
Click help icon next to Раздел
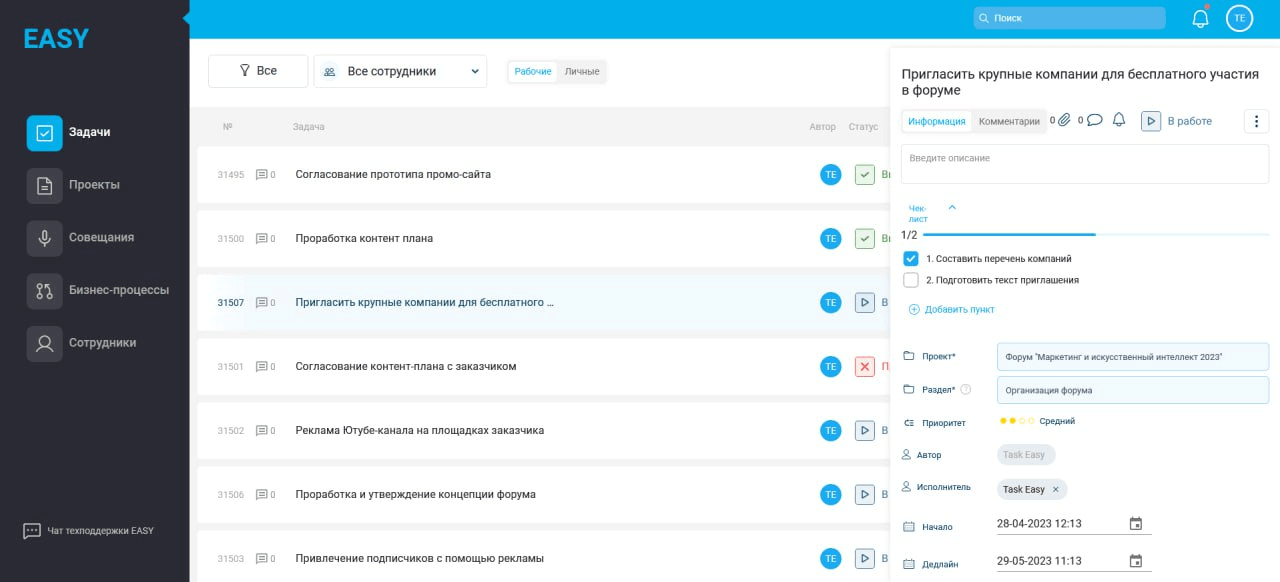pyautogui.click(x=966, y=390)
